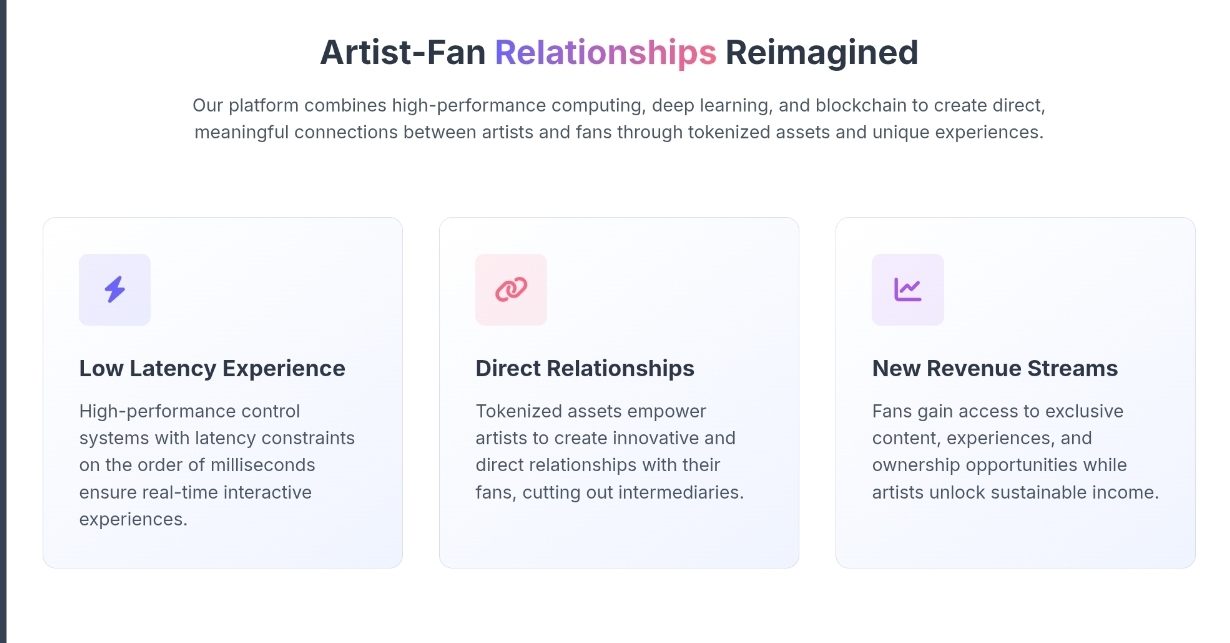Click 'High-performance control' in the first card

pyautogui.click(x=190, y=411)
